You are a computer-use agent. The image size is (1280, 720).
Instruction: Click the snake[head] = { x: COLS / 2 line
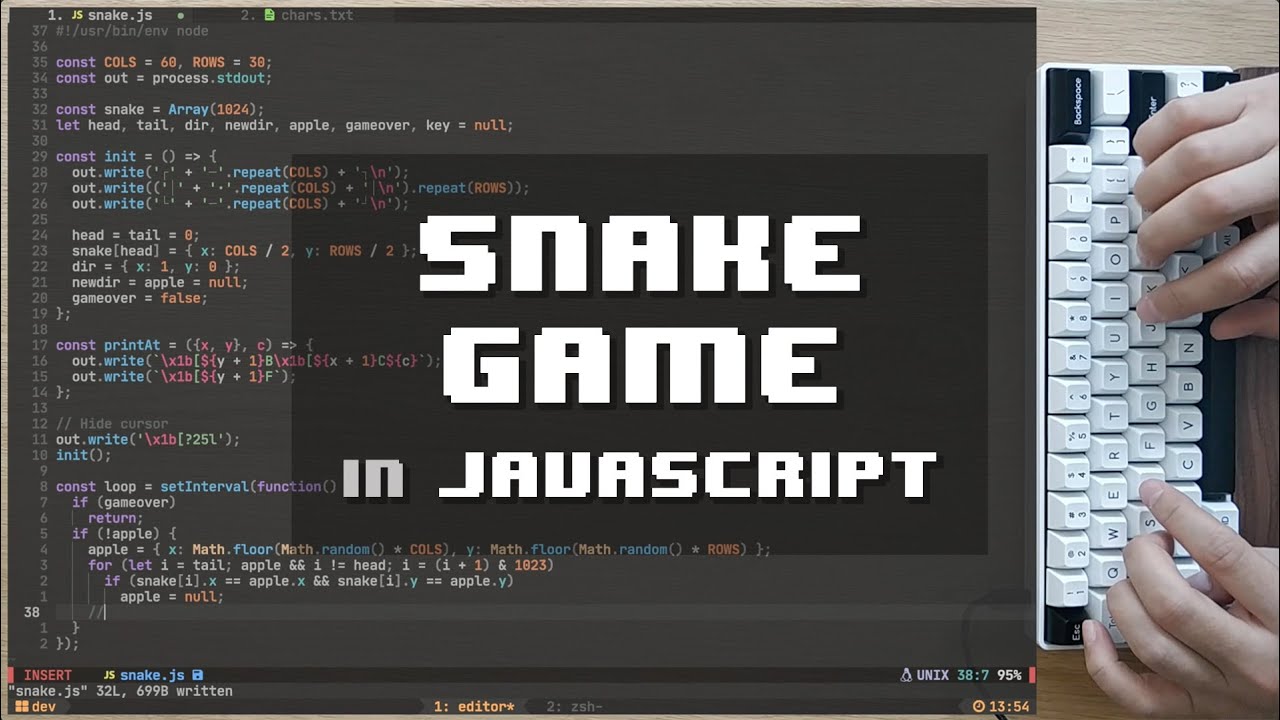244,251
